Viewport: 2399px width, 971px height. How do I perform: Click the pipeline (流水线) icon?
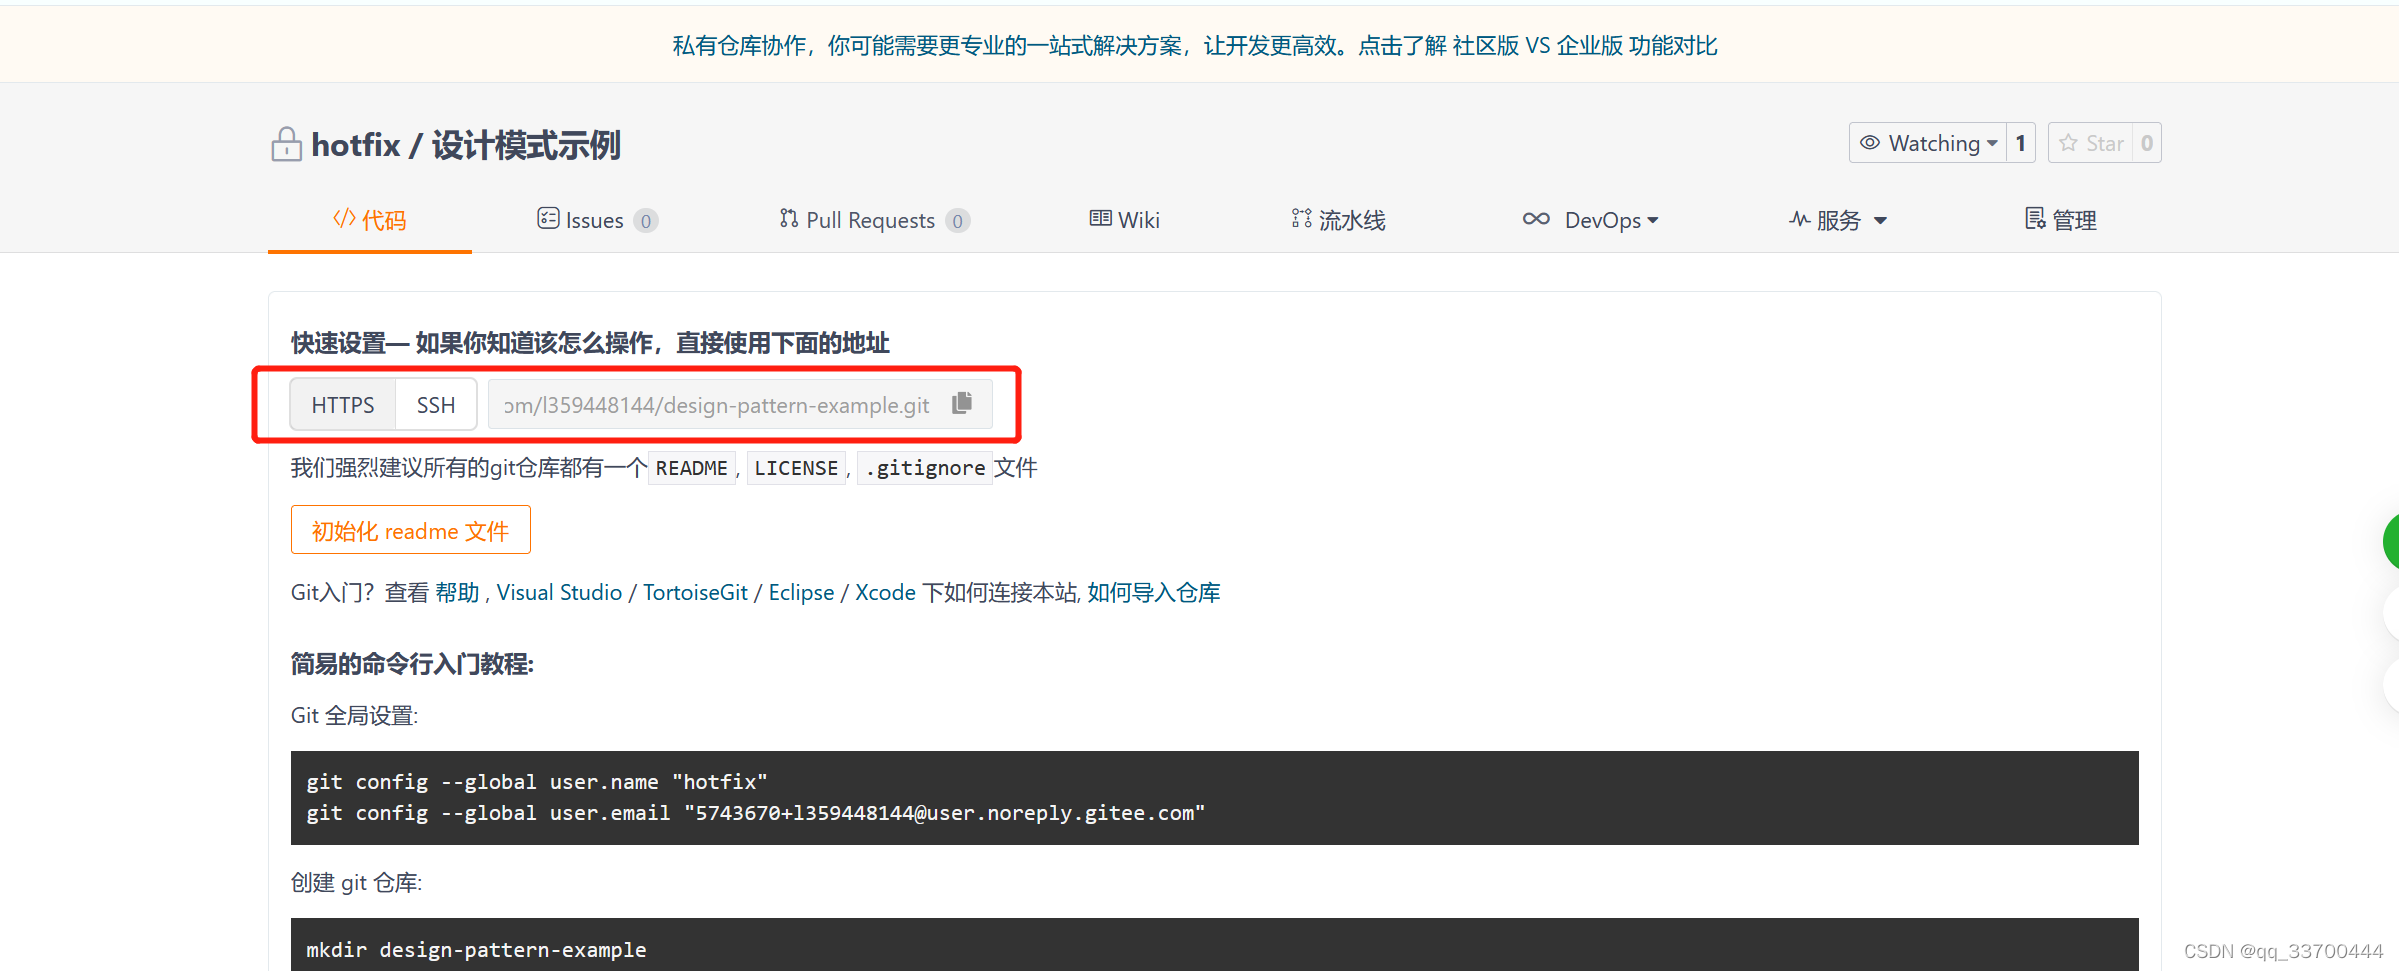click(x=1301, y=218)
